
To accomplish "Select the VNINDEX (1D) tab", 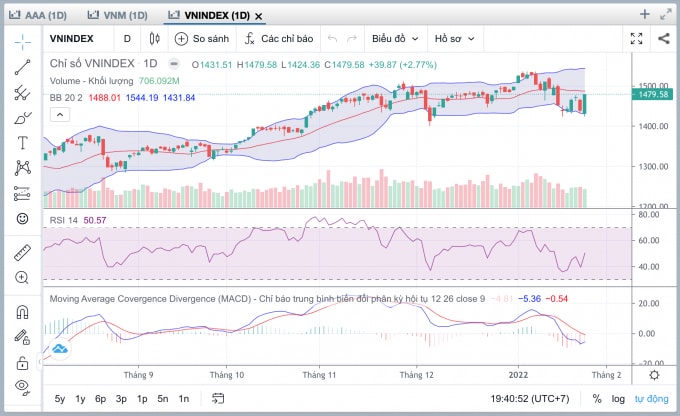I will 209,15.
